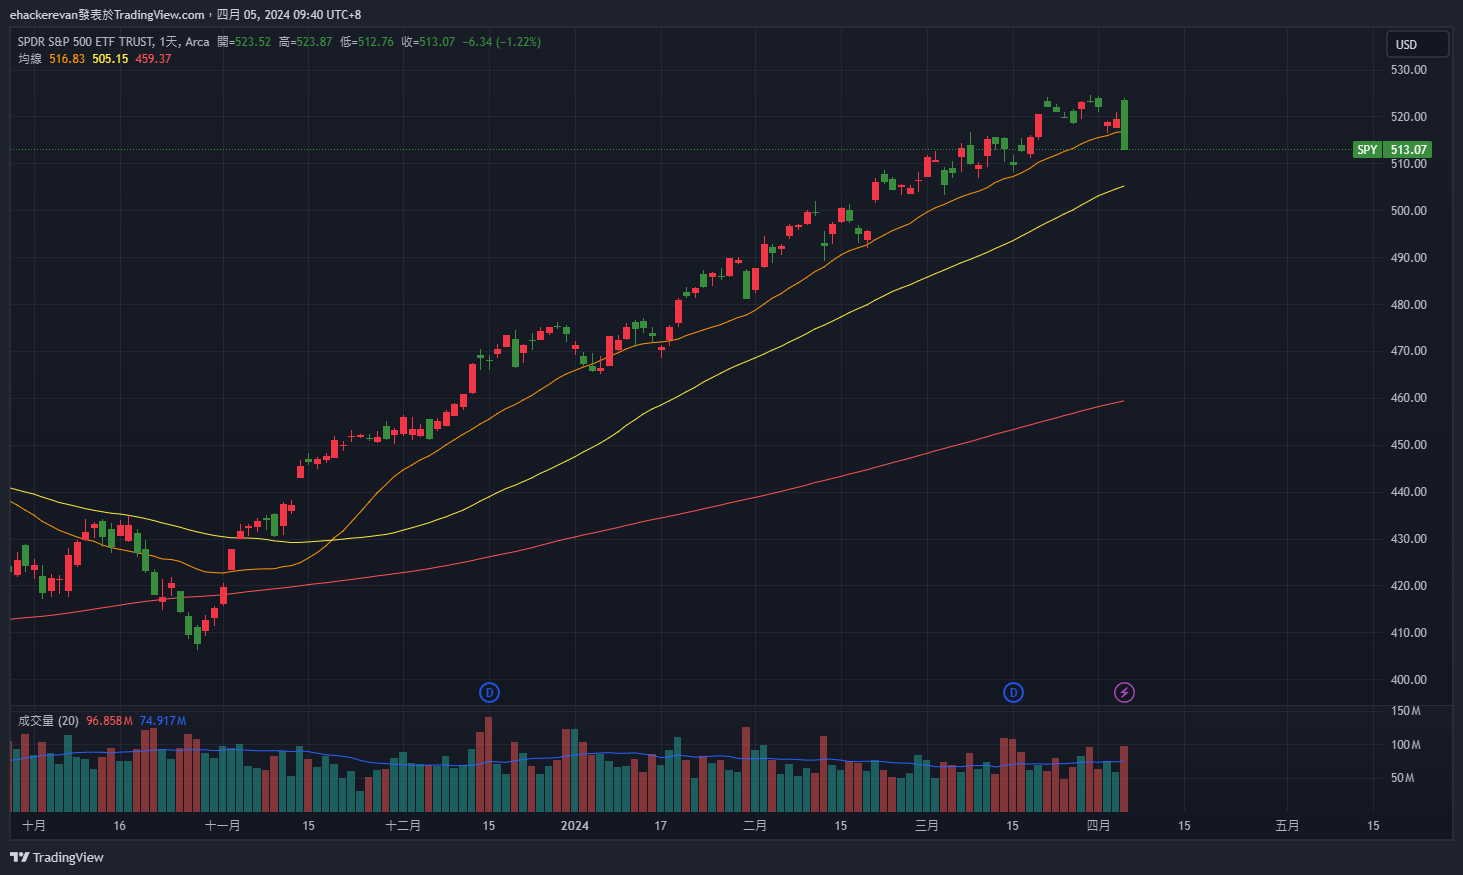
Task: Click the 十一月 label on time axis
Action: pyautogui.click(x=222, y=826)
